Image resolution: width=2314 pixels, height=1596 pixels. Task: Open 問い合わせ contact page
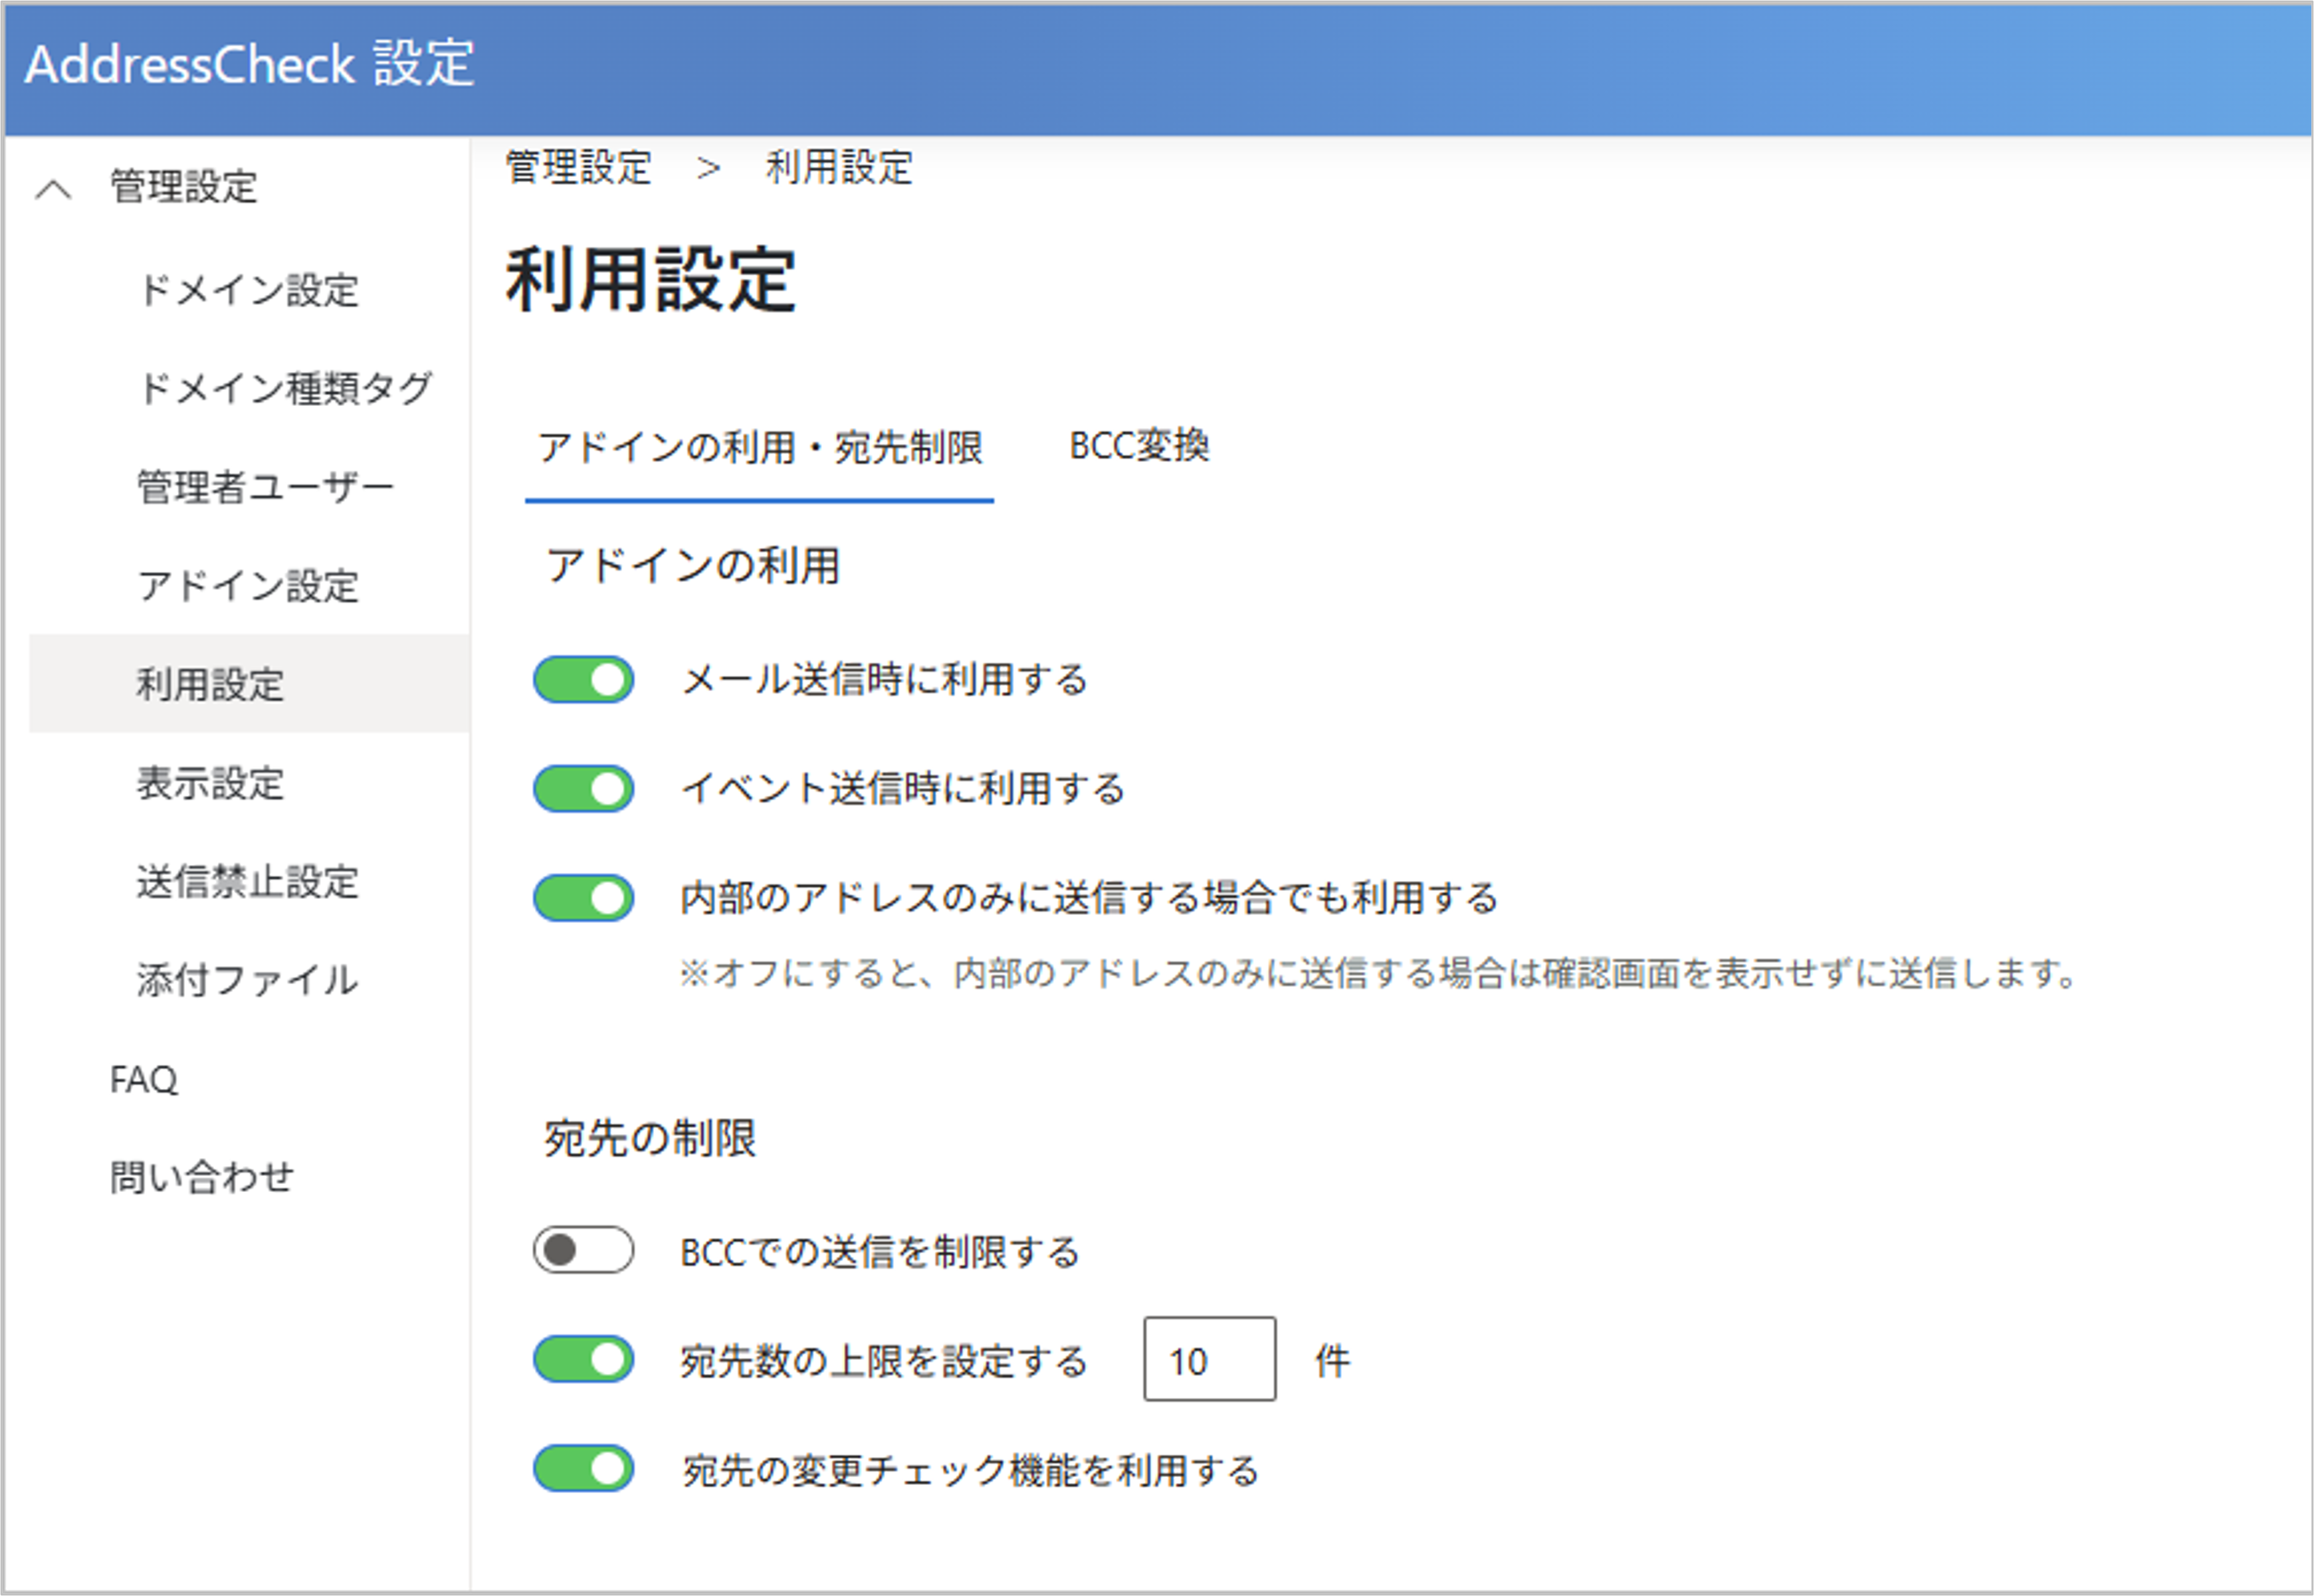tap(201, 1177)
